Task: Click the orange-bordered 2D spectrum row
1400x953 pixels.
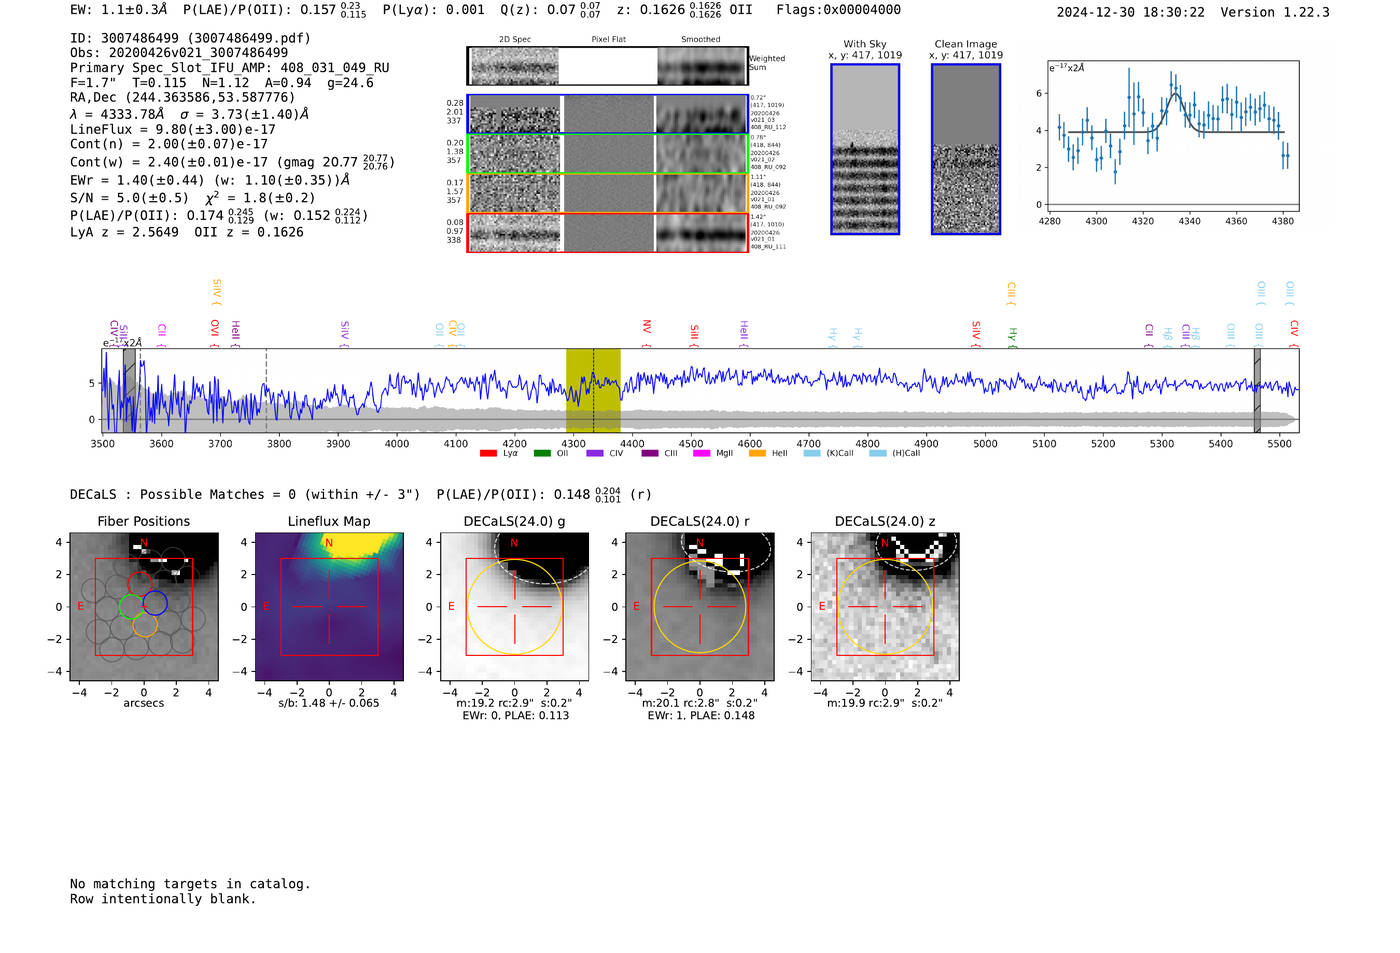Action: (607, 193)
